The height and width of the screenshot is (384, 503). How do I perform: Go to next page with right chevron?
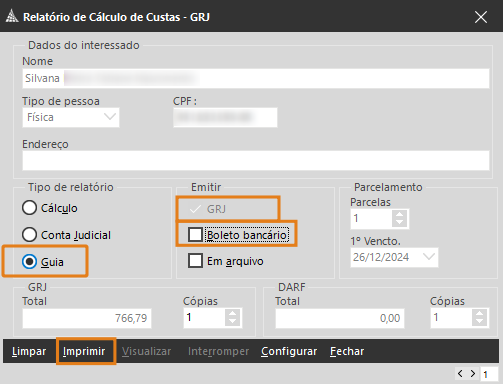point(473,374)
